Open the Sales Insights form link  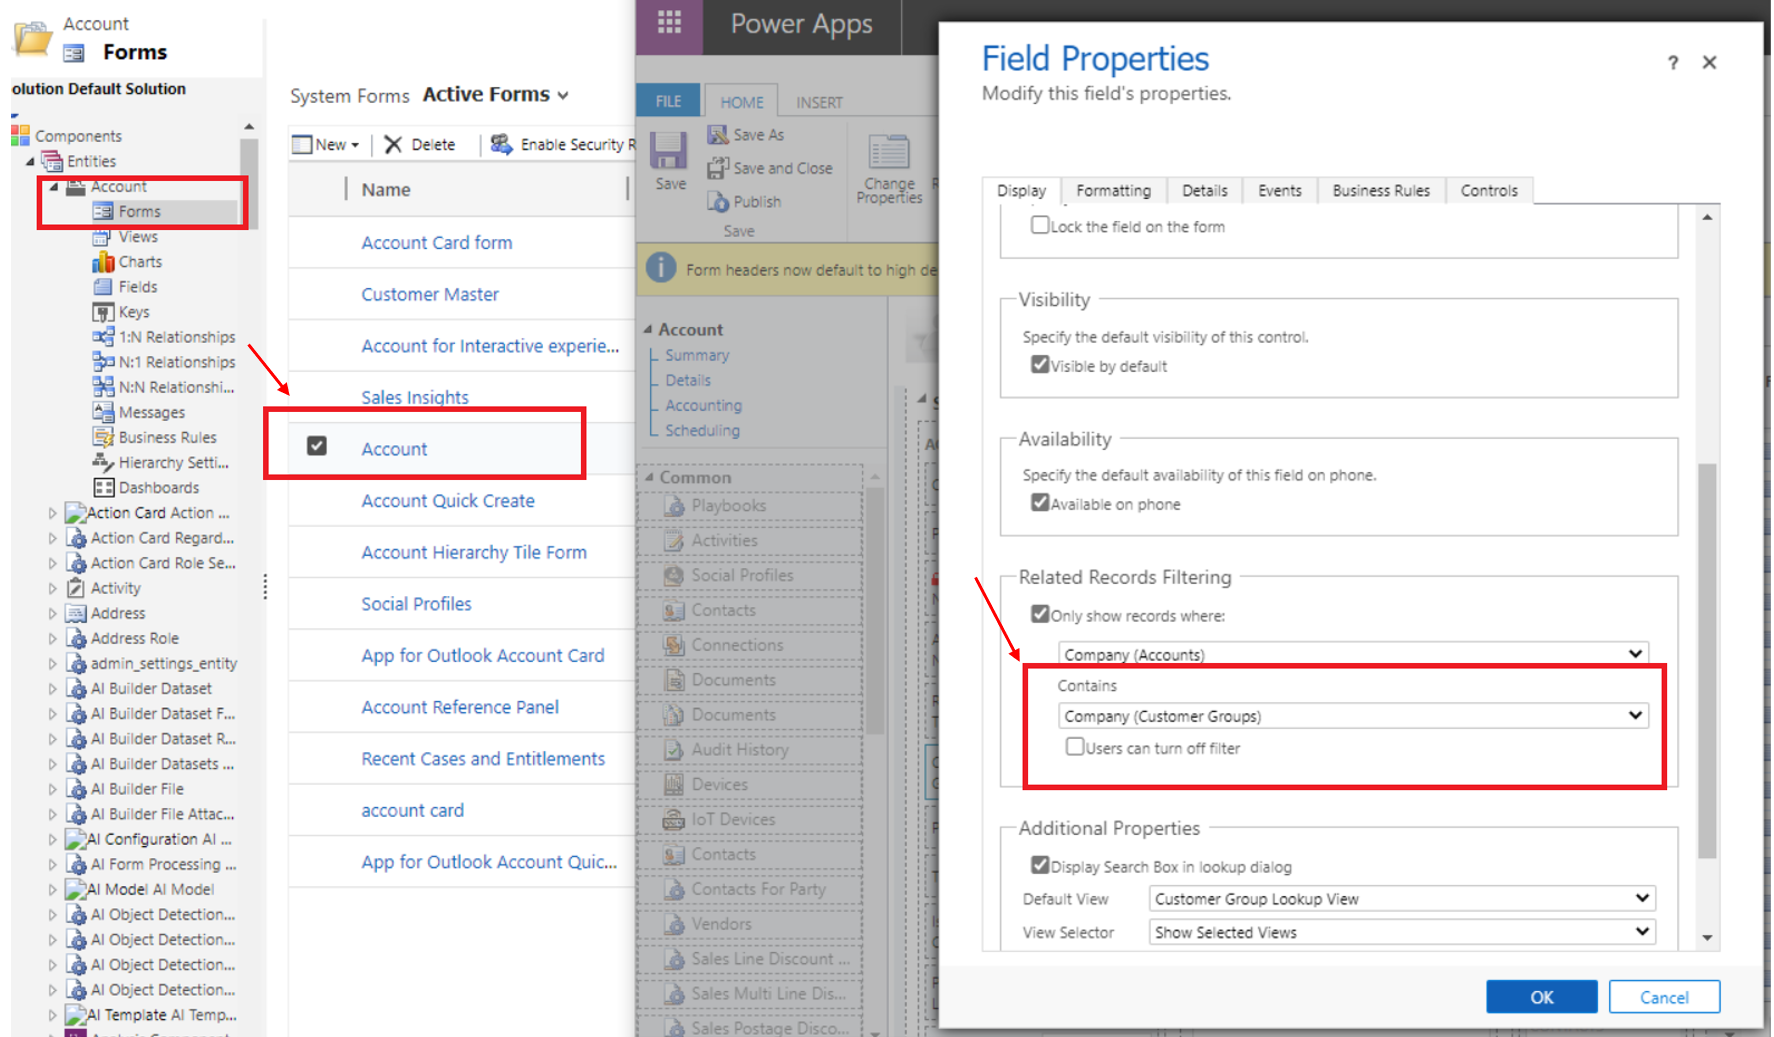(x=415, y=397)
